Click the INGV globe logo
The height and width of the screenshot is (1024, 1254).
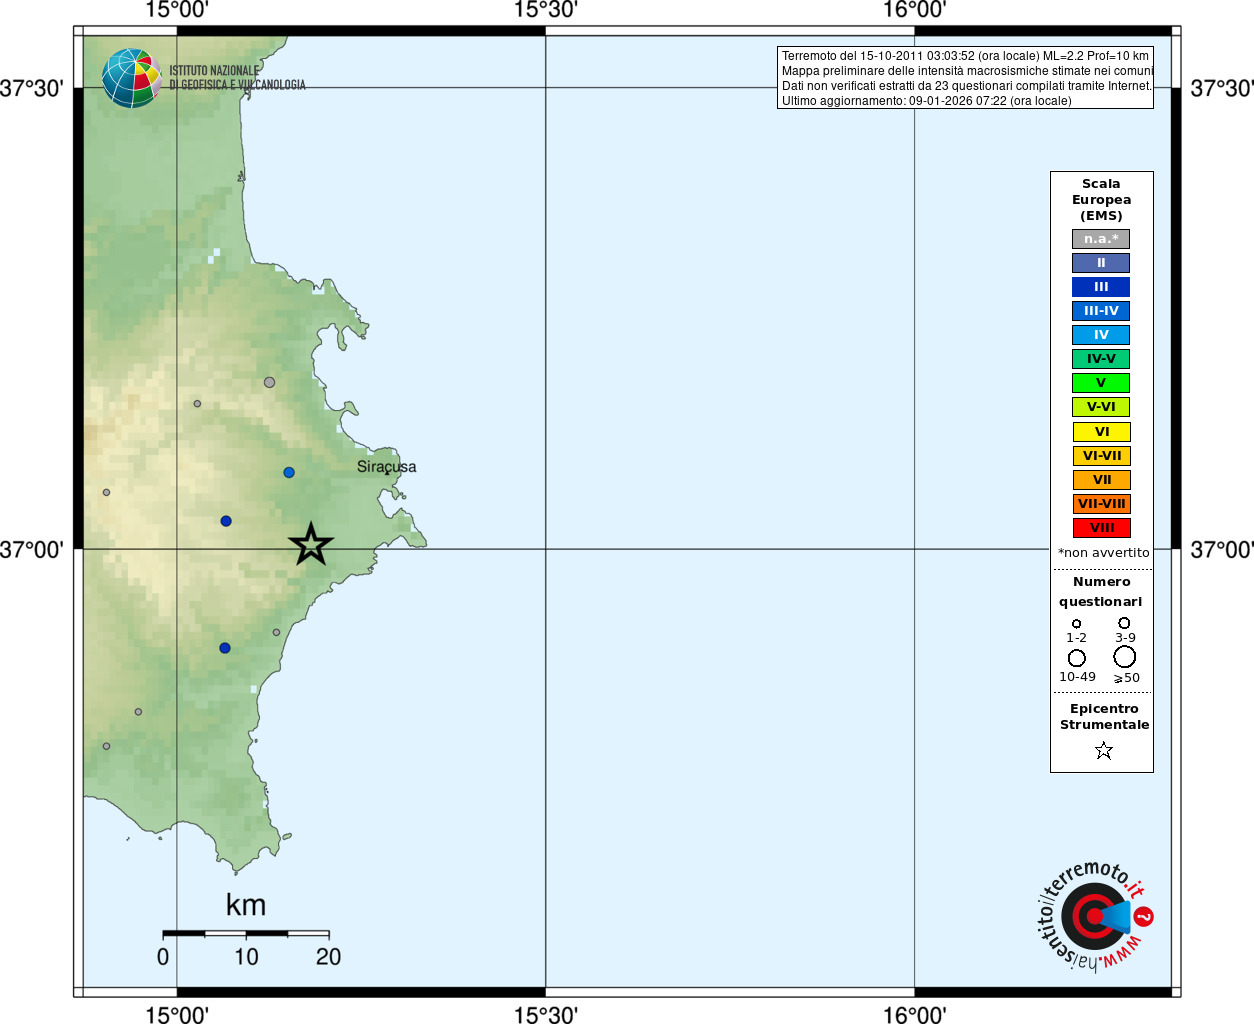131,78
